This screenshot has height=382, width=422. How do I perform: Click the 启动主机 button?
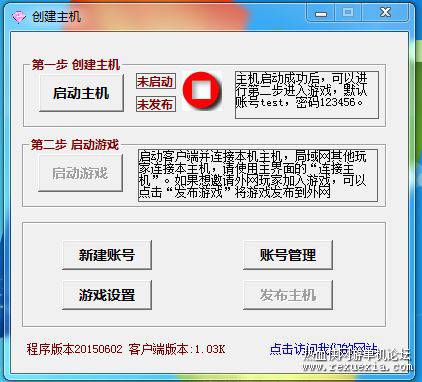(81, 93)
